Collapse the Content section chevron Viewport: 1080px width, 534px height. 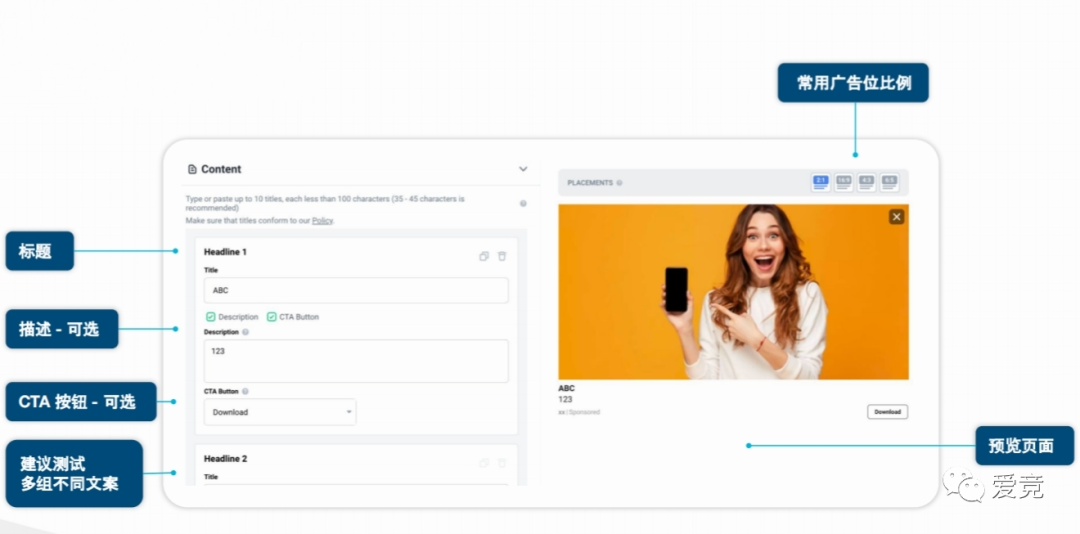coord(523,169)
